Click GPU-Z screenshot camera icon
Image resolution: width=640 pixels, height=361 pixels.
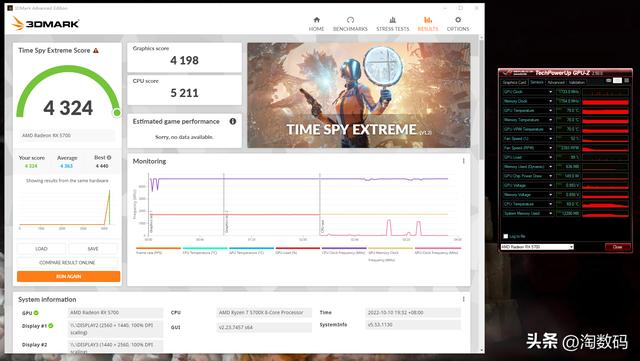pyautogui.click(x=609, y=81)
